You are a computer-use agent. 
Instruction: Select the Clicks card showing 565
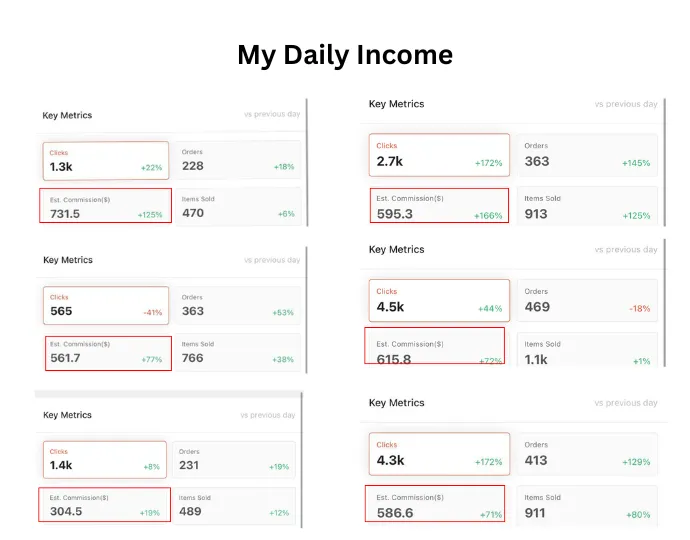click(106, 305)
